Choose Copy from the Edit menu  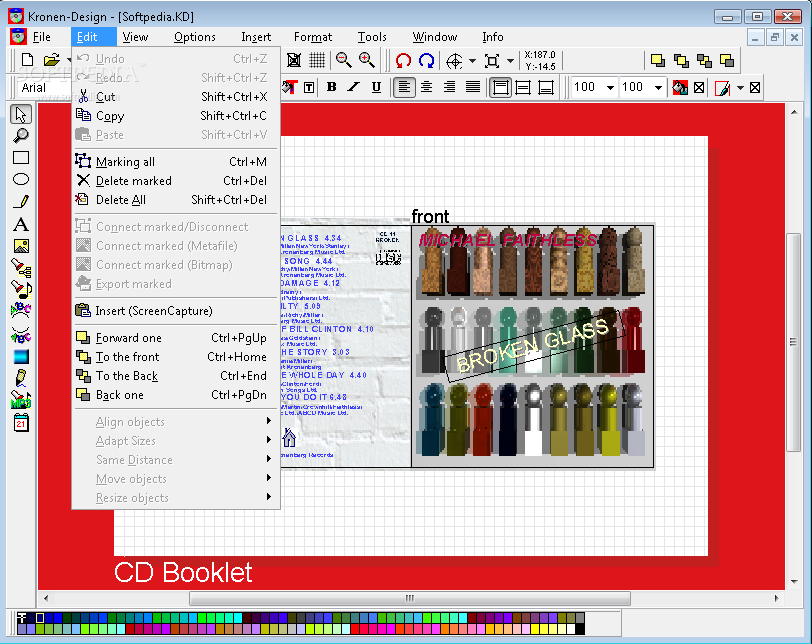[176, 116]
